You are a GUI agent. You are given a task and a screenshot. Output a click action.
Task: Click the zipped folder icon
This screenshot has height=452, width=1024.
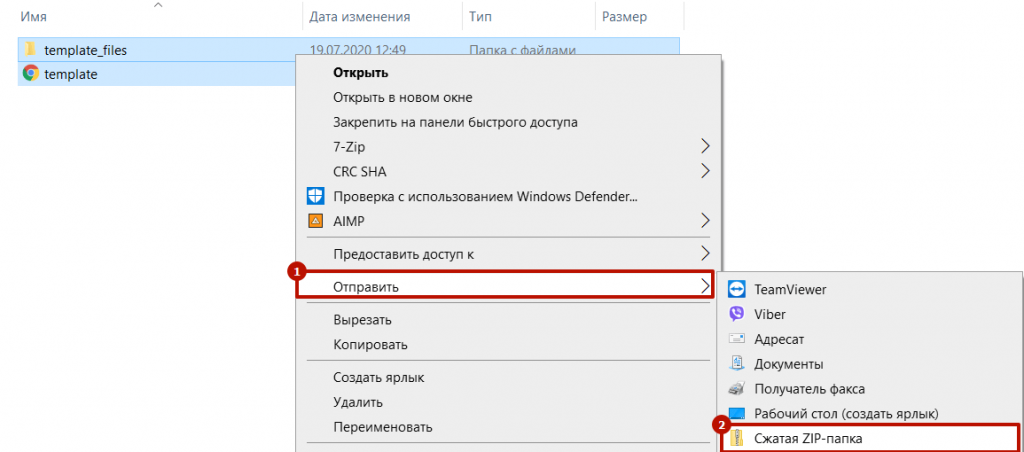737,438
